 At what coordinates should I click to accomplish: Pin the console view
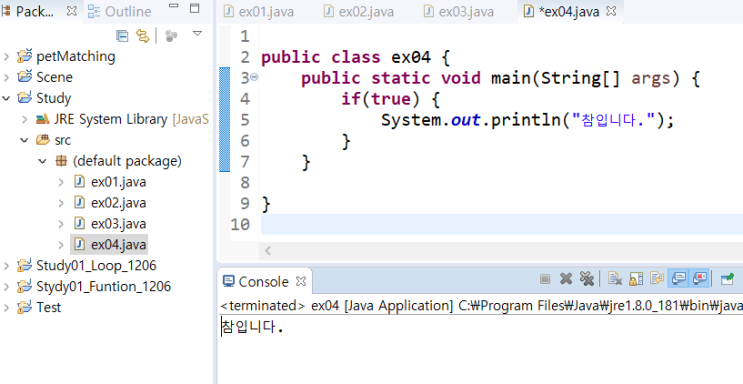(x=727, y=279)
